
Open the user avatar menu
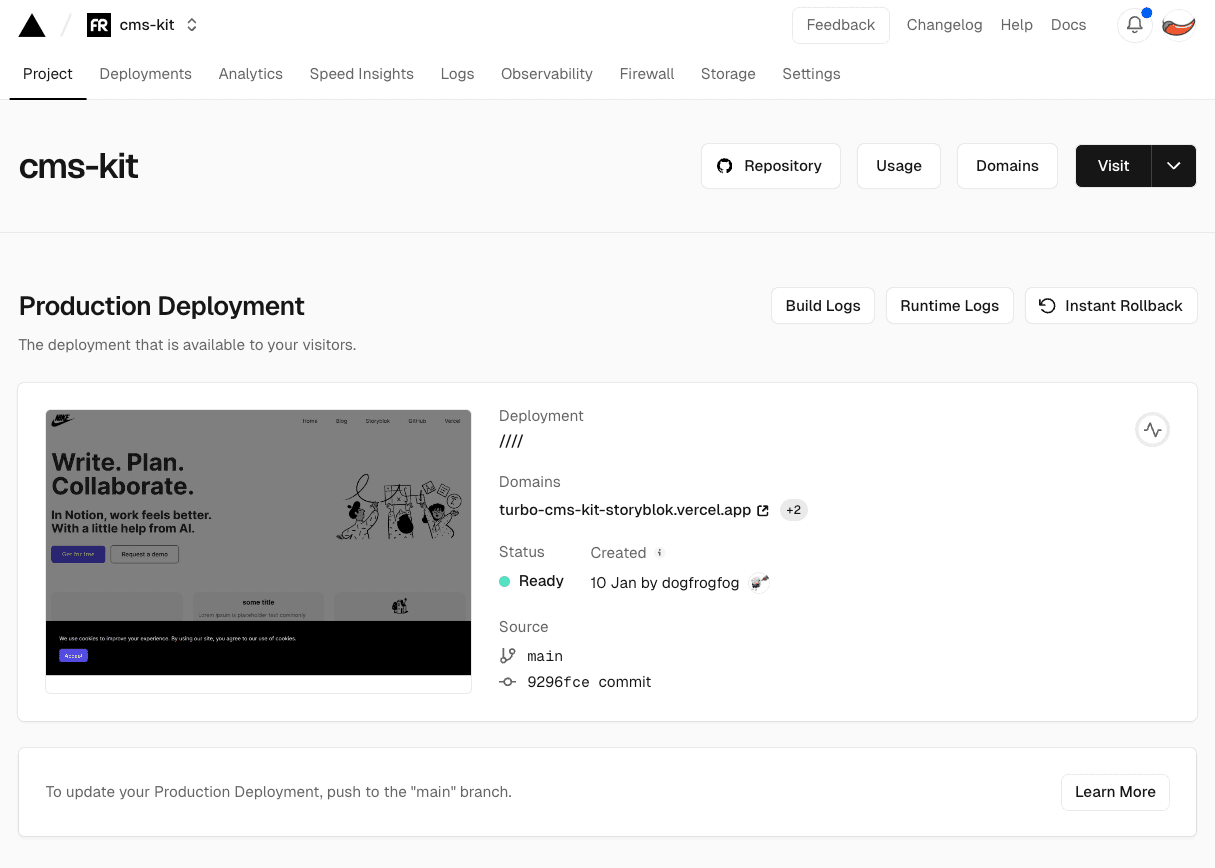[x=1179, y=26]
